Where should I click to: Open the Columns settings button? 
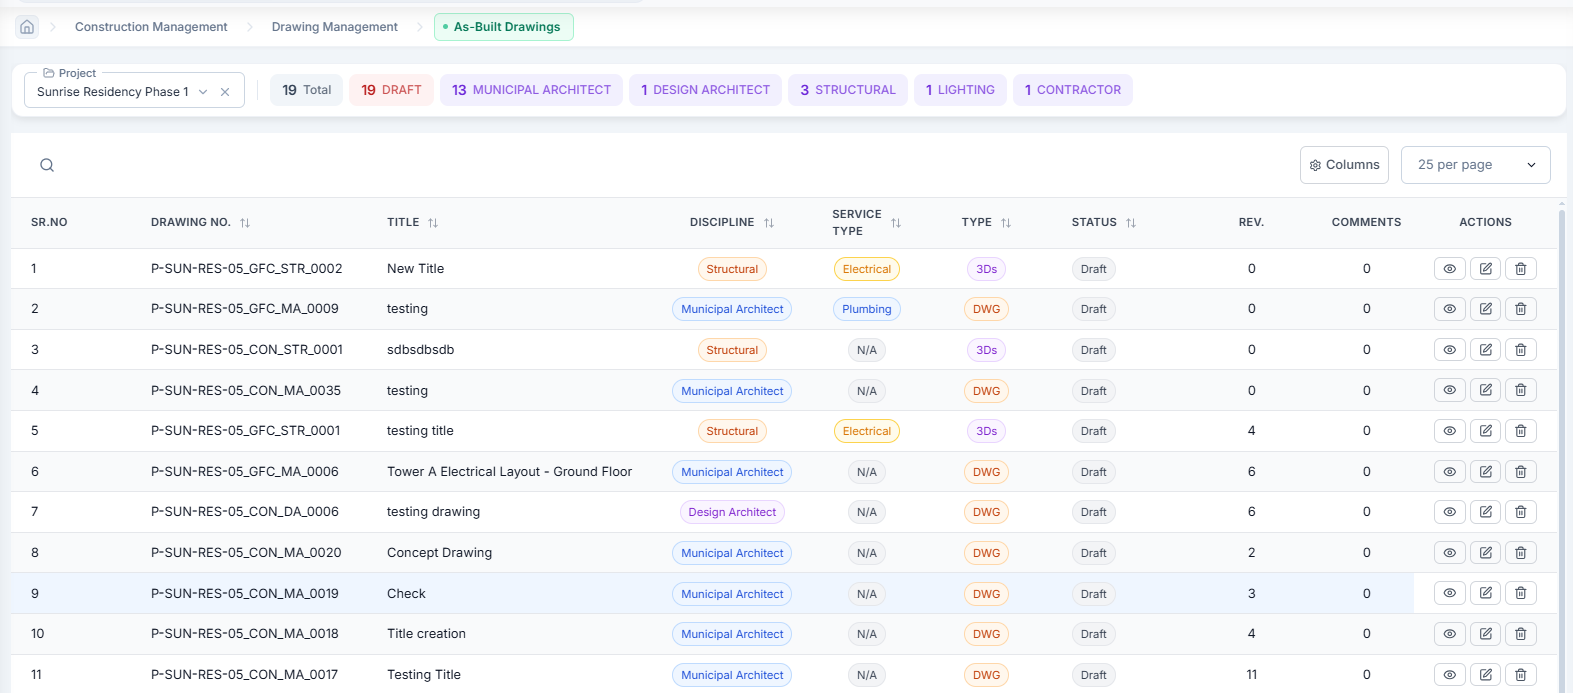1344,165
